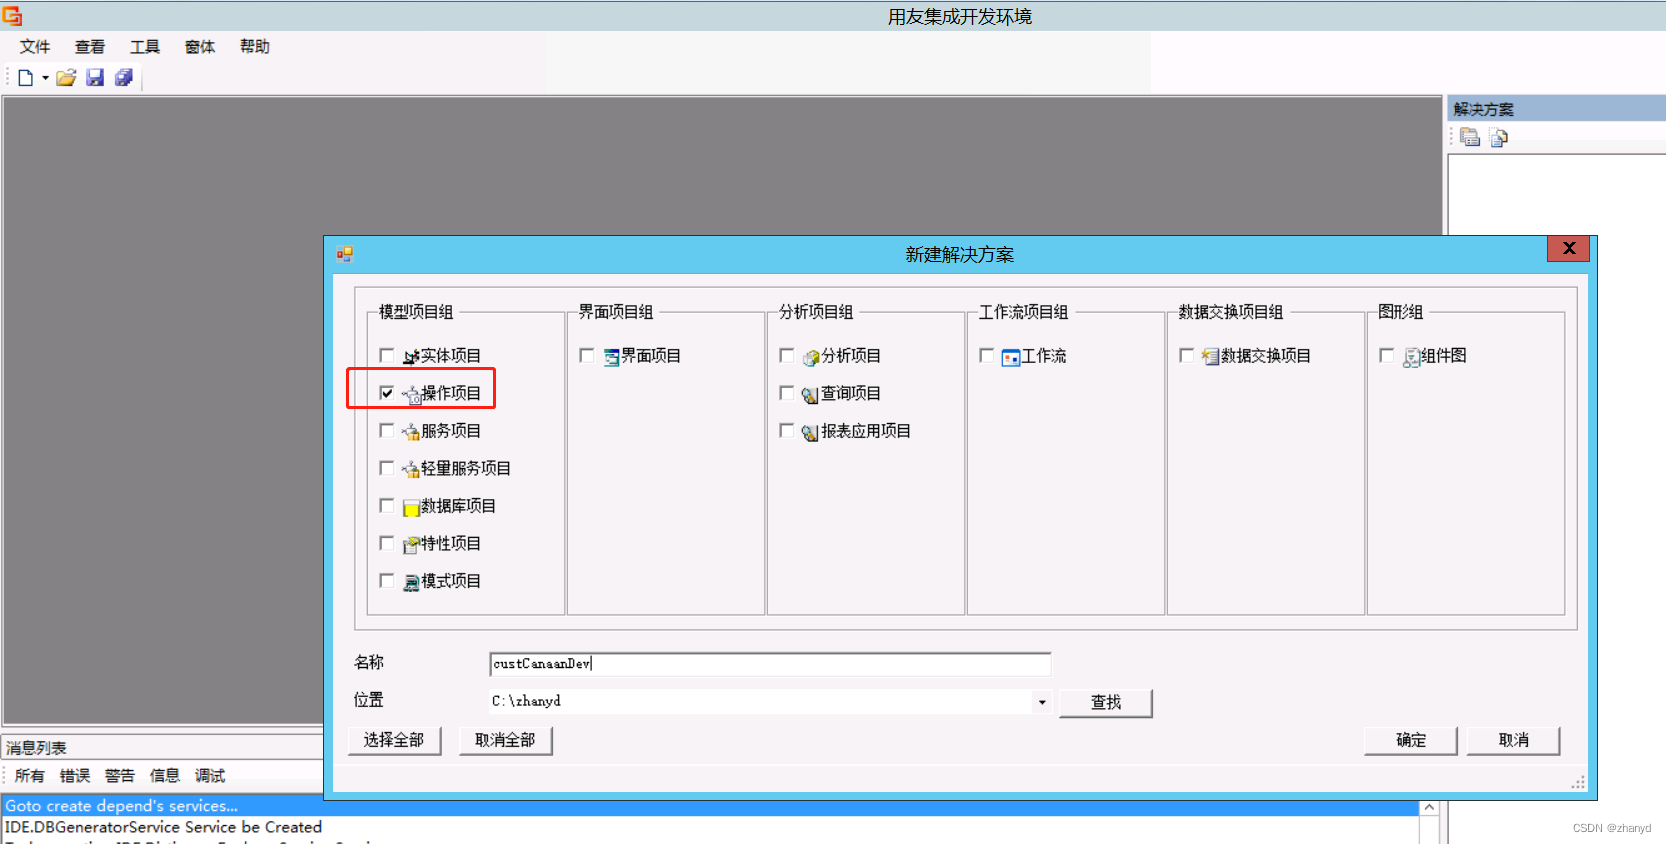Uncheck the 操作项目 checkbox
The width and height of the screenshot is (1666, 844).
(387, 393)
